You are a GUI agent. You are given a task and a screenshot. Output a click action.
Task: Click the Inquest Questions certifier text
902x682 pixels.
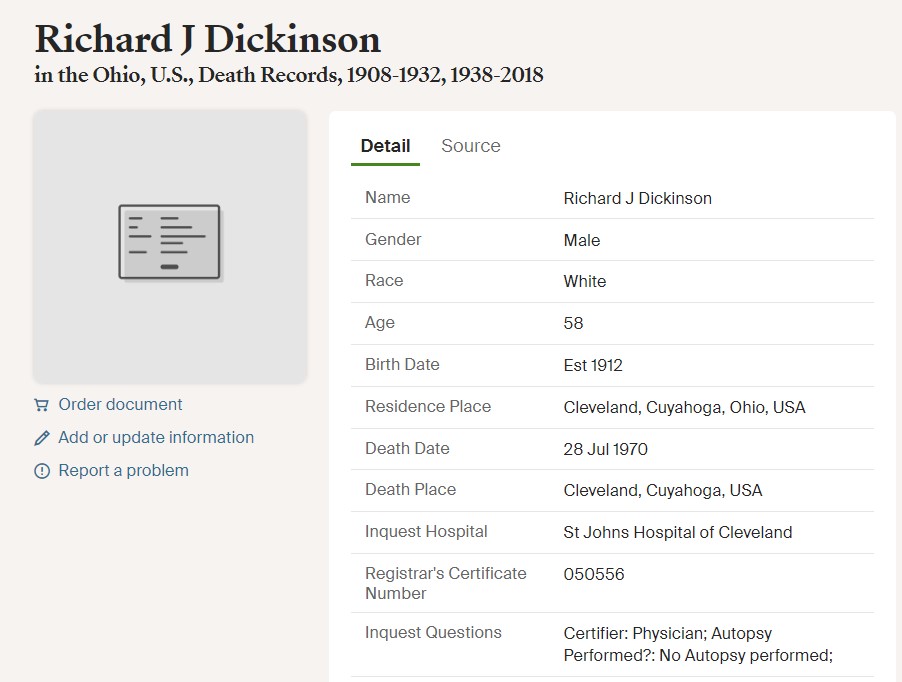click(x=698, y=644)
